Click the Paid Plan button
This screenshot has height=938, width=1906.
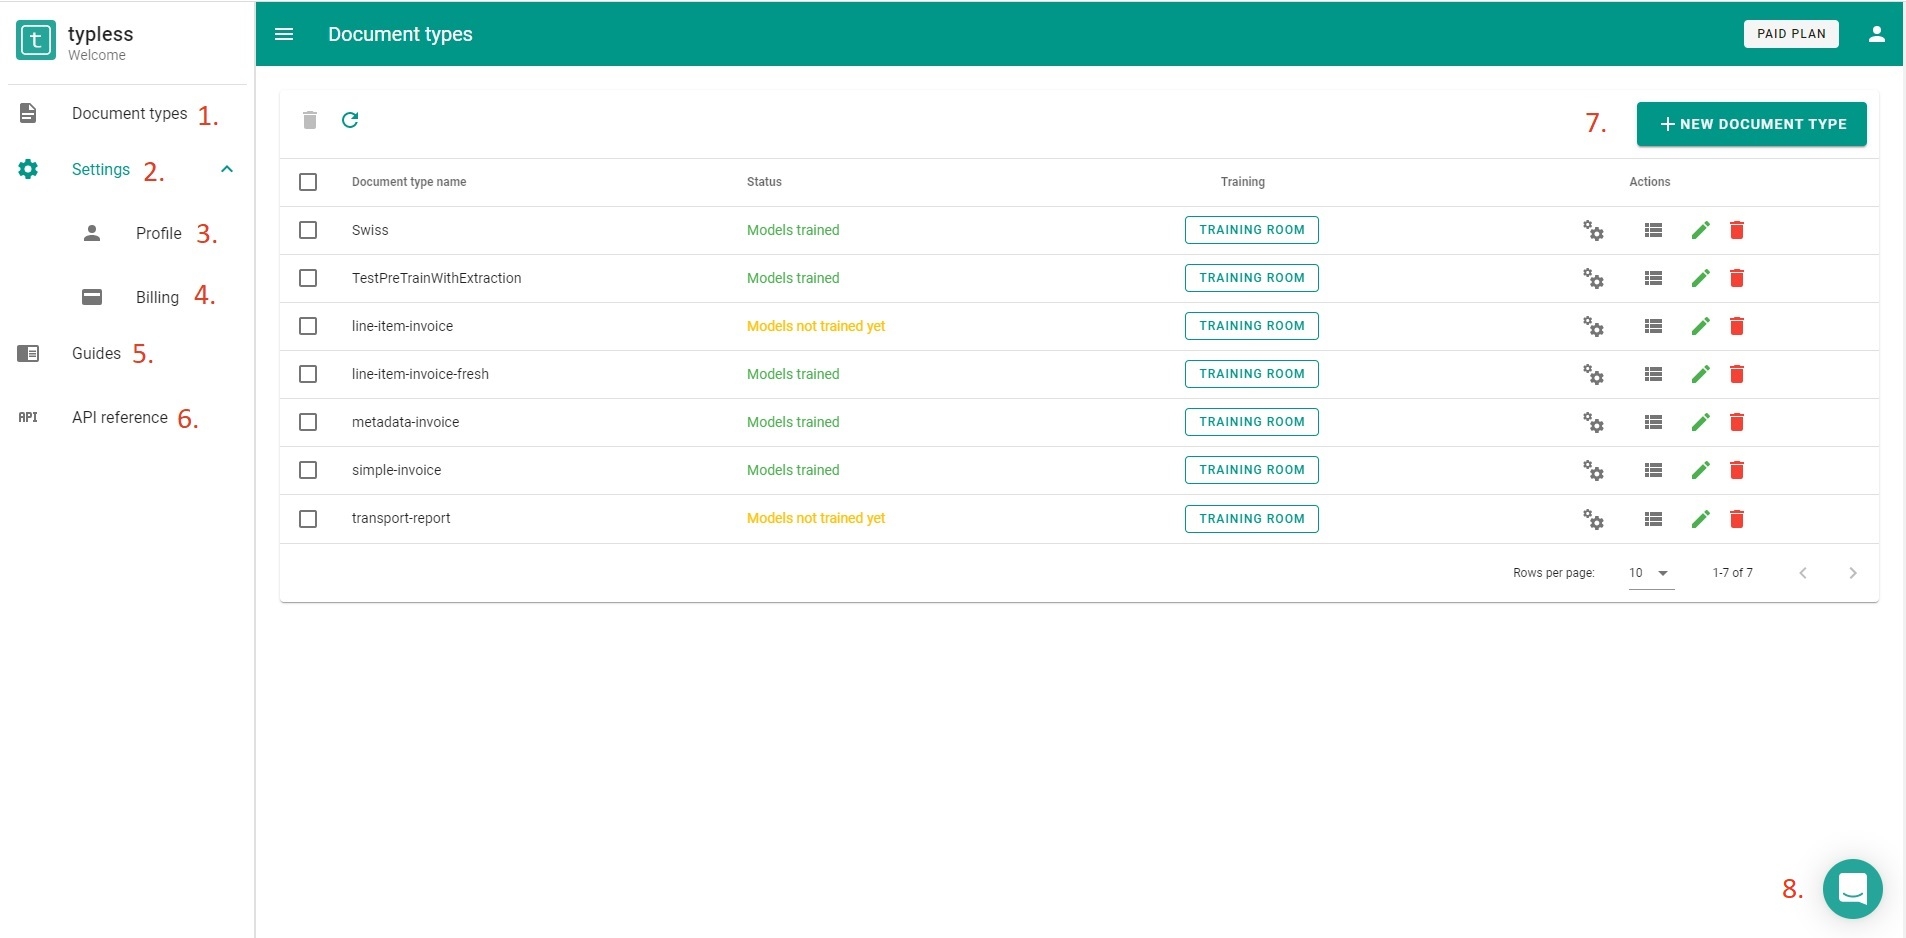[1790, 34]
